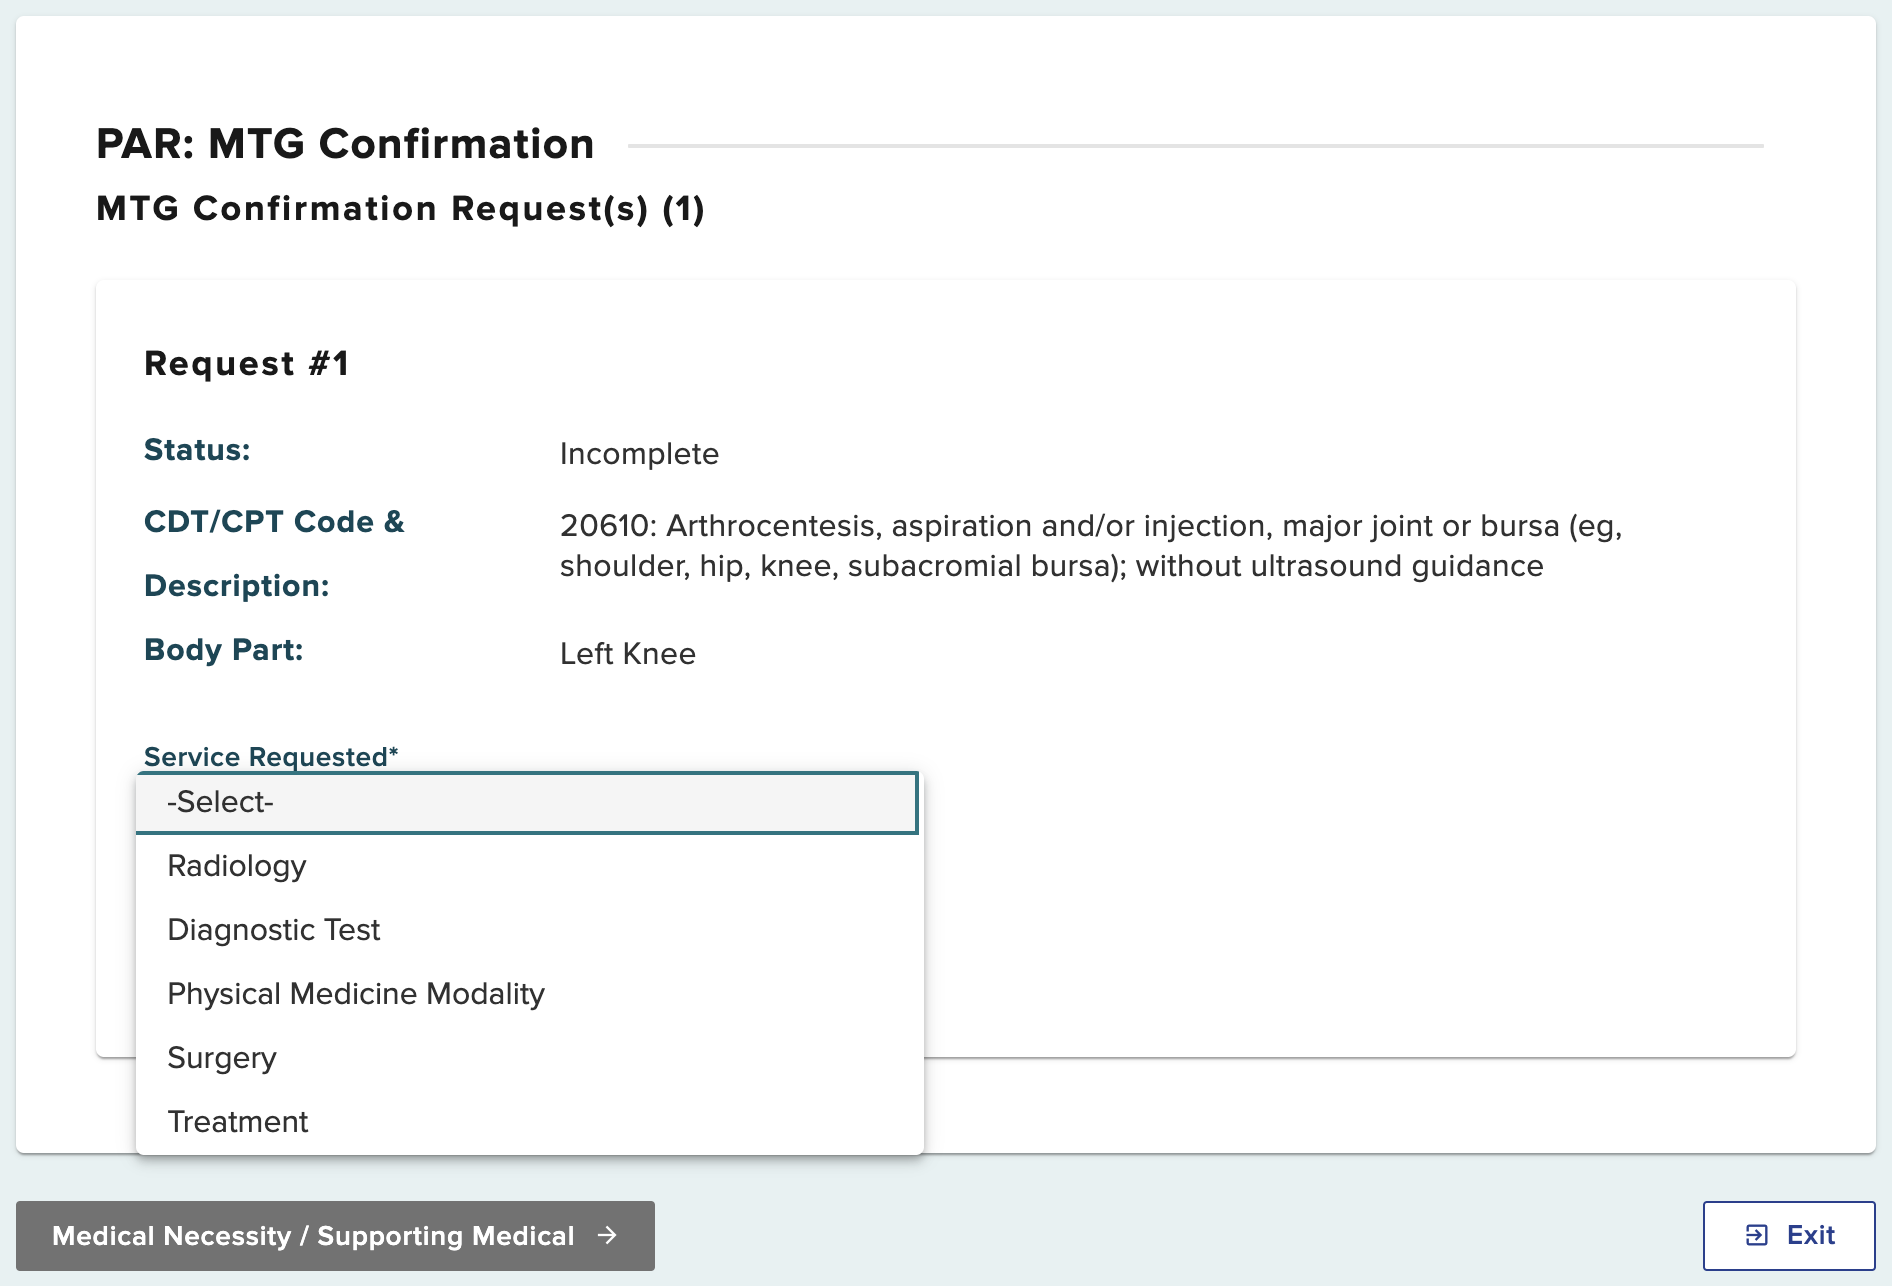The width and height of the screenshot is (1892, 1286).
Task: Click the right-arrow icon on Medical Necessity button
Action: [608, 1236]
